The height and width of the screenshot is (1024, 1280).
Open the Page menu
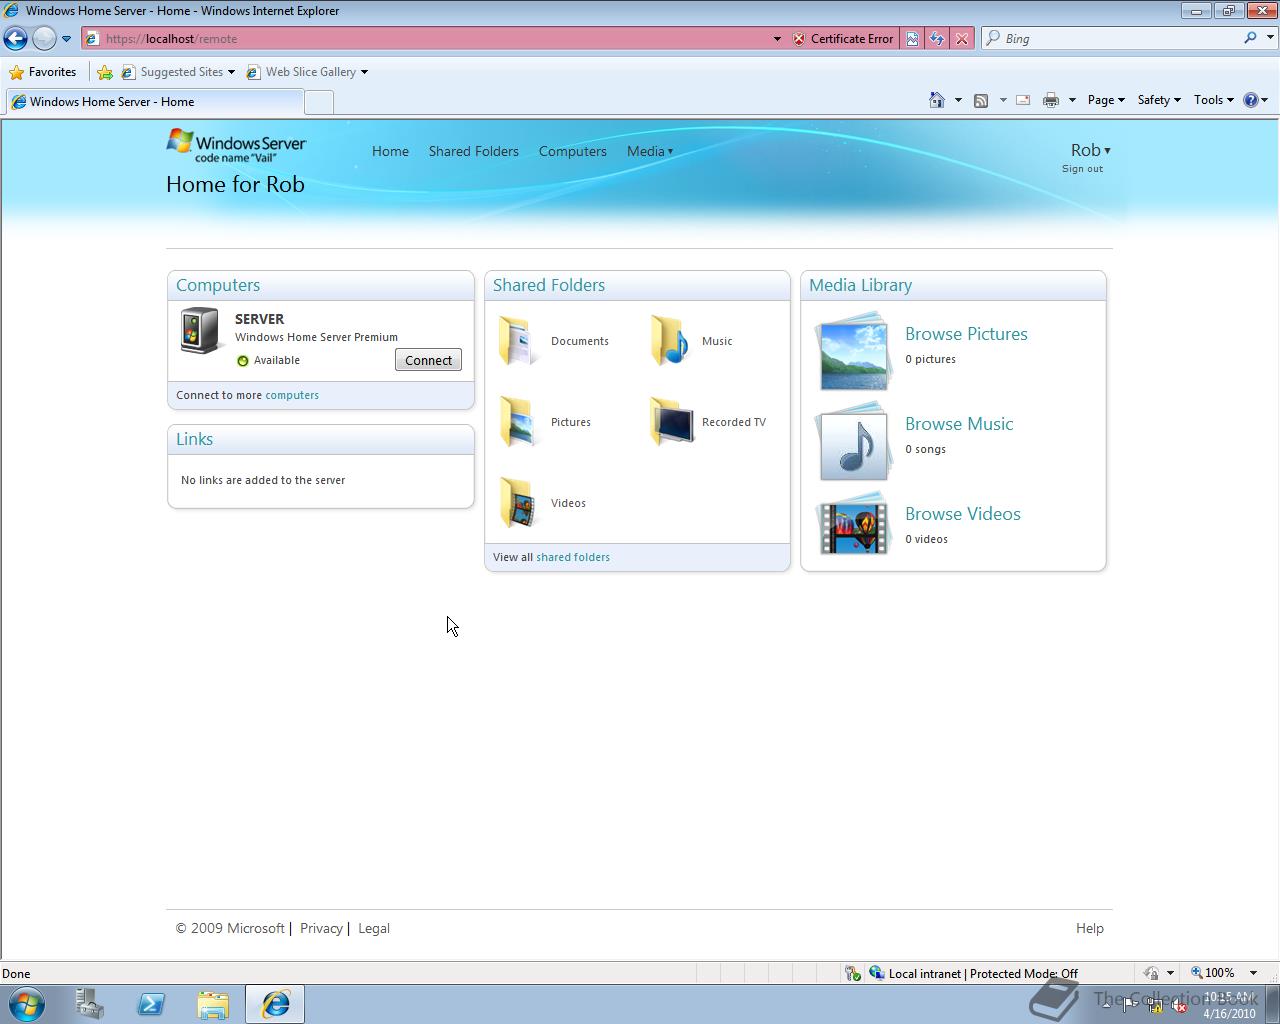(1106, 100)
